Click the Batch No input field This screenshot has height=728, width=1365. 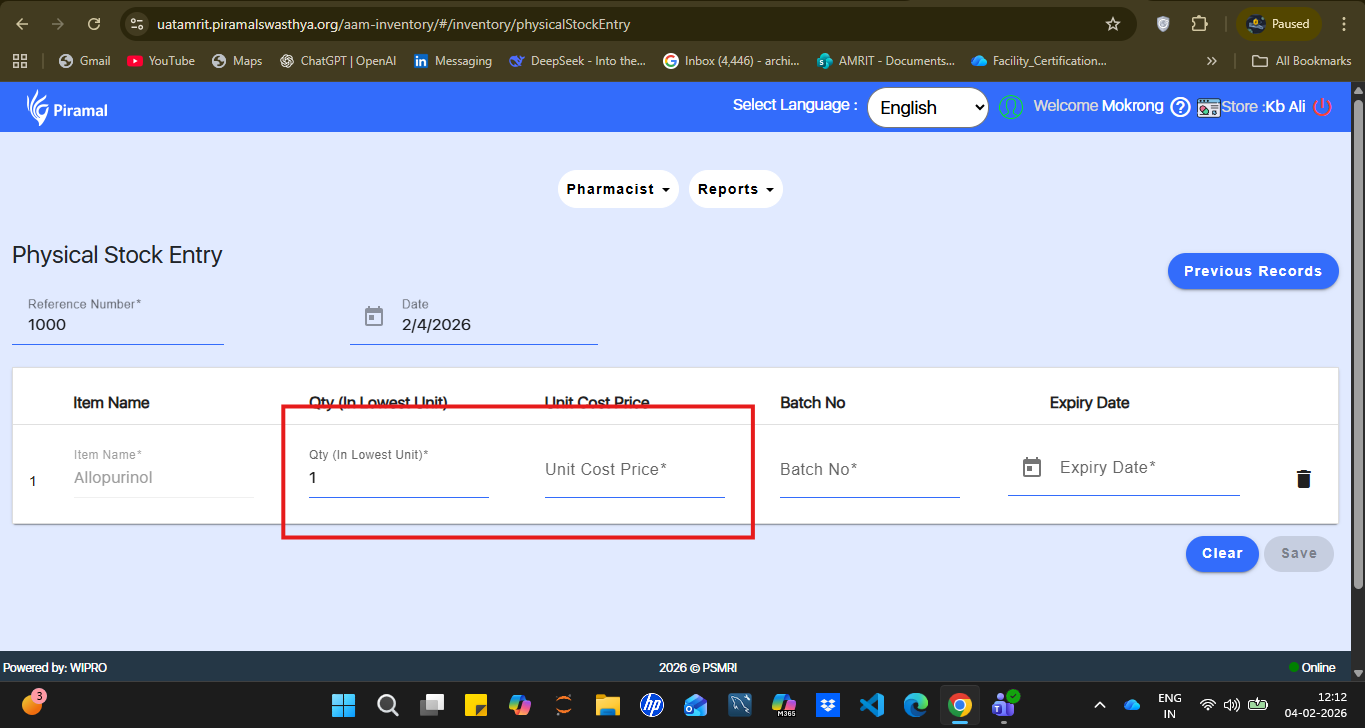(869, 470)
